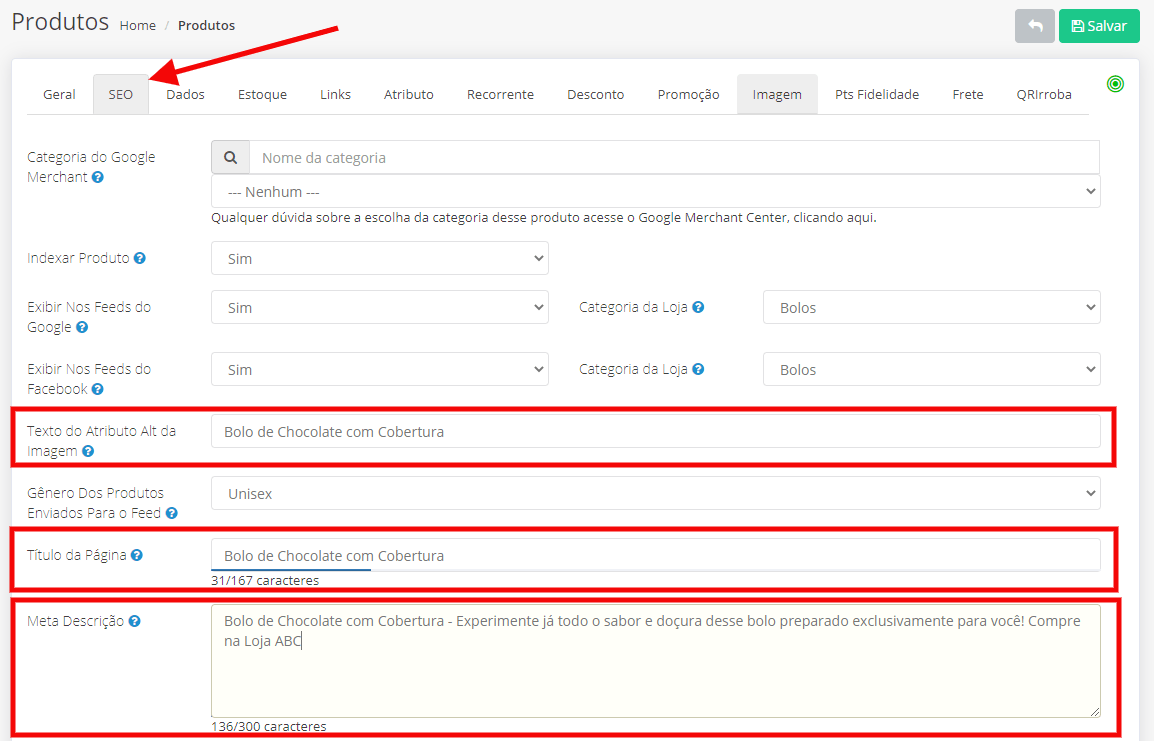
Task: Click the Home breadcrumb link
Action: point(138,26)
